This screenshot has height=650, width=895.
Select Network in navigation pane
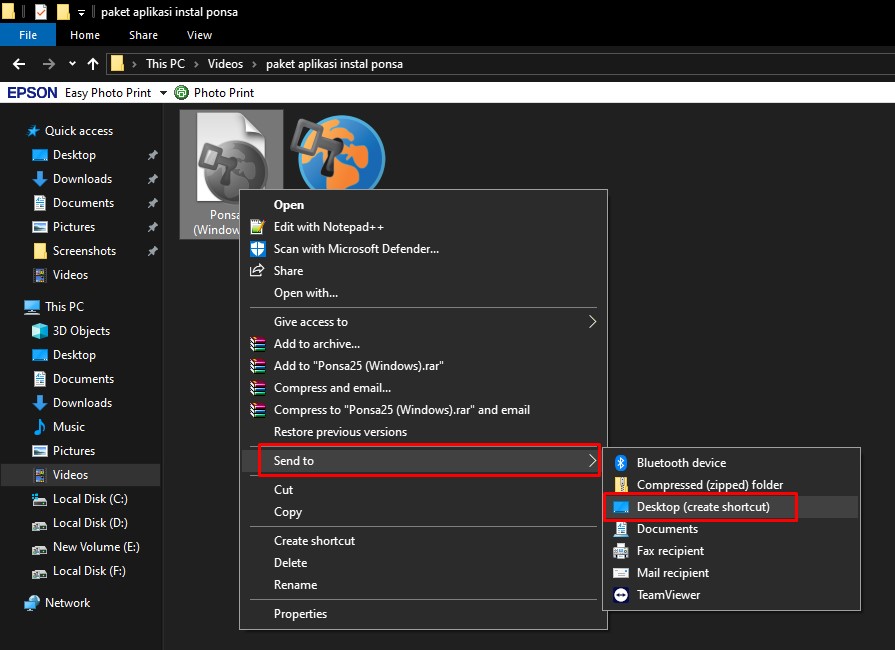pos(67,602)
